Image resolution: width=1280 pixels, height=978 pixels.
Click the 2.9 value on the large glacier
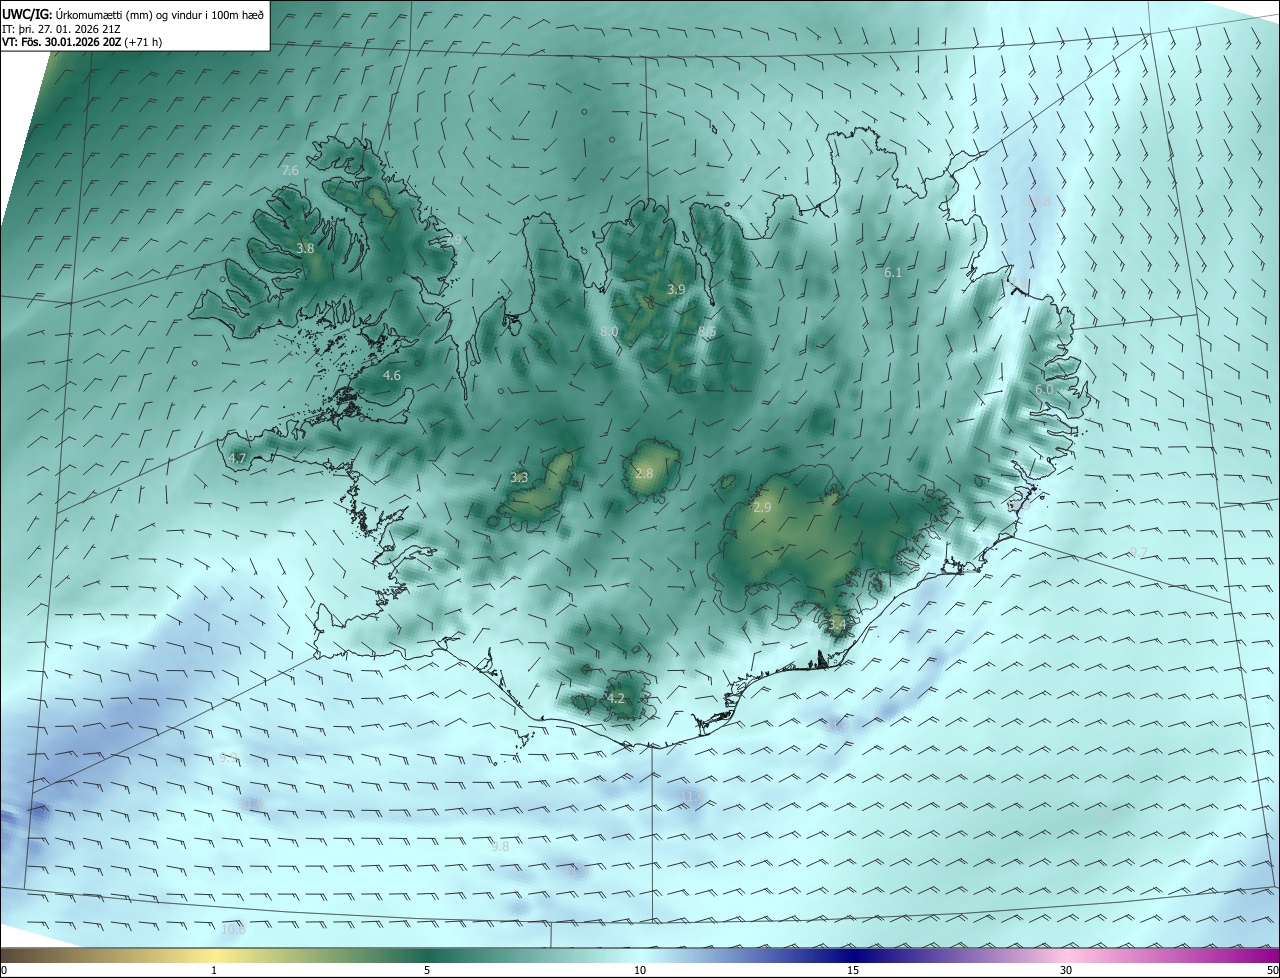click(762, 508)
